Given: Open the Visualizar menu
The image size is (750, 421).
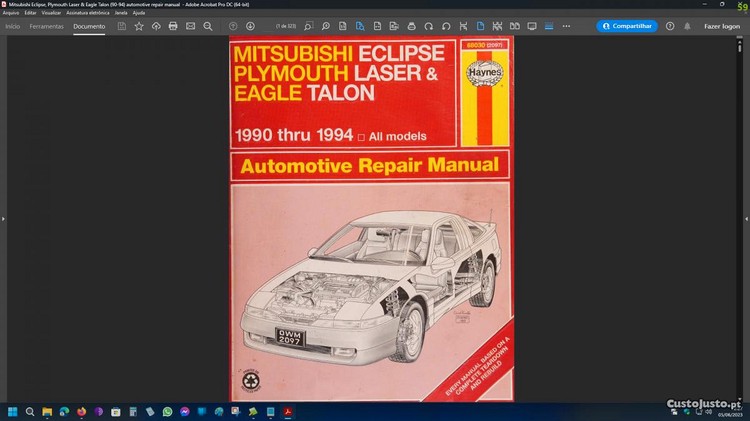Looking at the screenshot, I should 51,12.
